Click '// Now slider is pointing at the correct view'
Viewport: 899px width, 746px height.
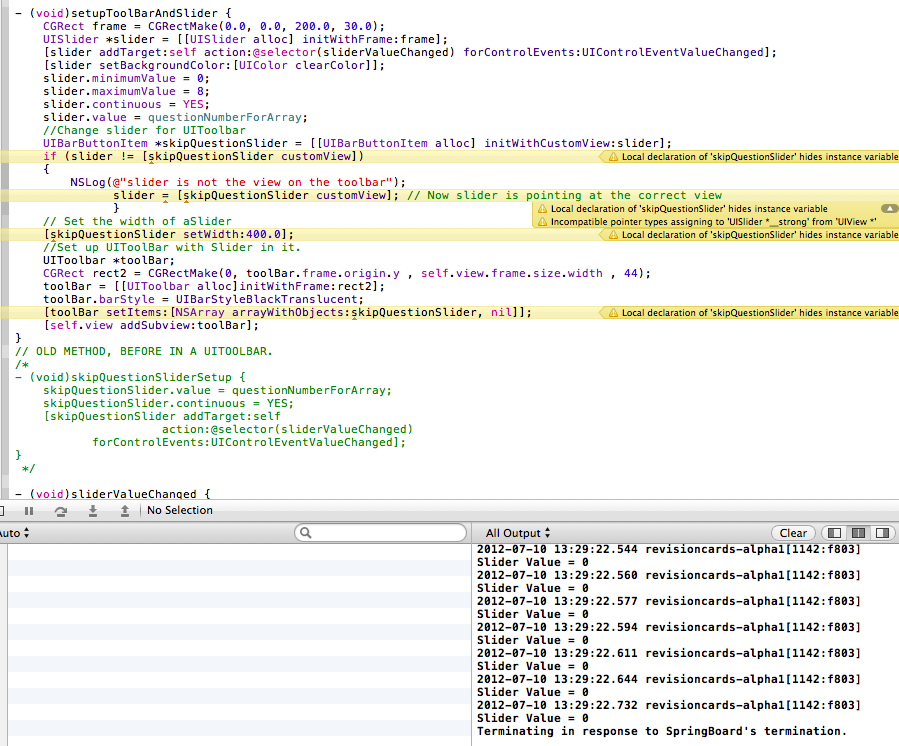pos(564,196)
